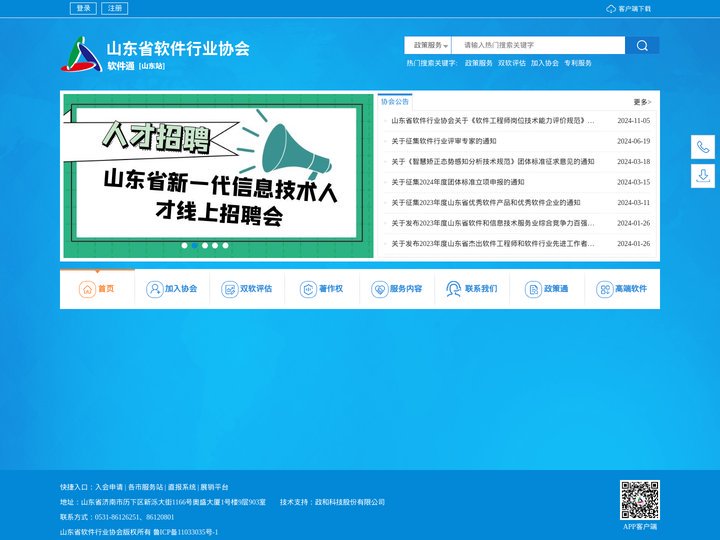Click the APP客户端 QR code
This screenshot has width=720, height=540.
[640, 500]
